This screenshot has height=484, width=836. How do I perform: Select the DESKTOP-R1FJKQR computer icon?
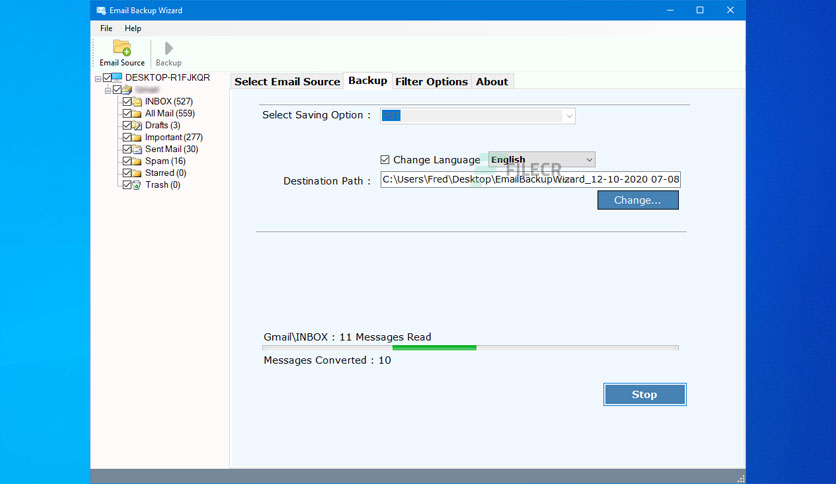[117, 77]
